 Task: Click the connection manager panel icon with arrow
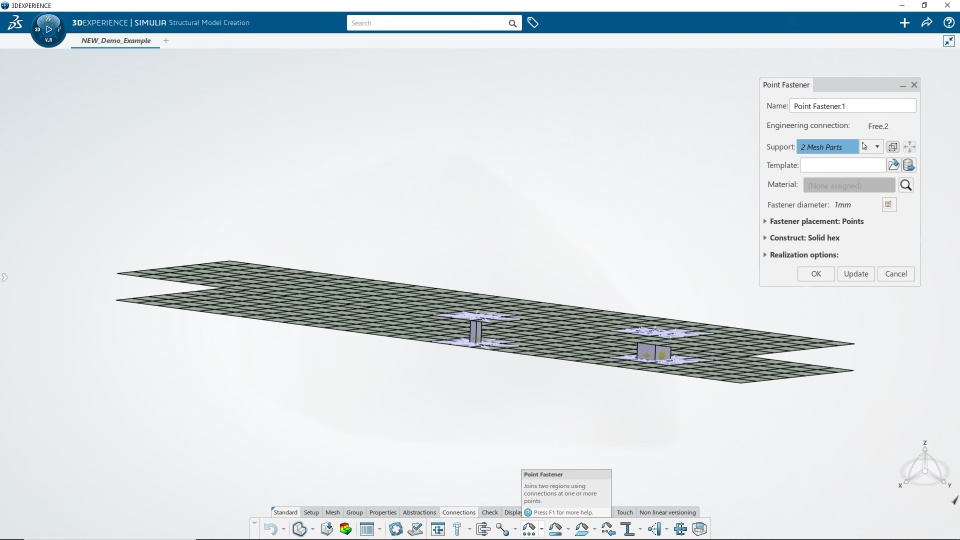point(438,529)
